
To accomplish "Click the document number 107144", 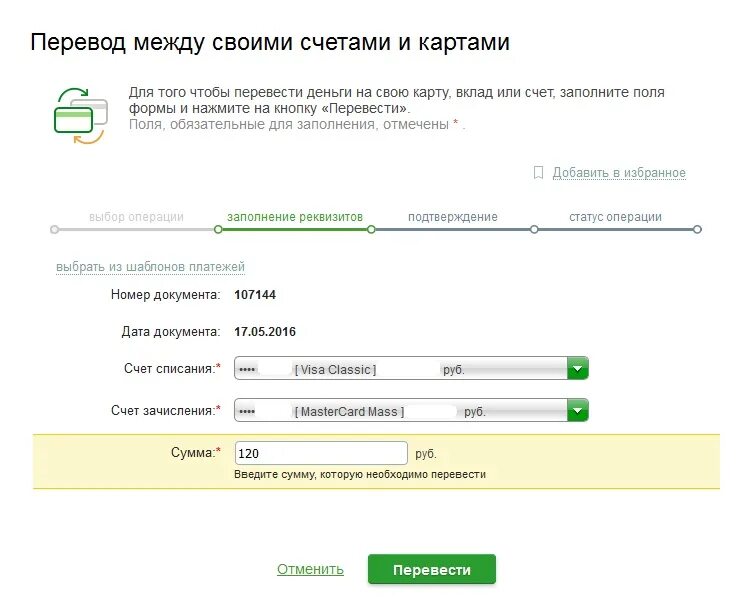I will (x=255, y=294).
